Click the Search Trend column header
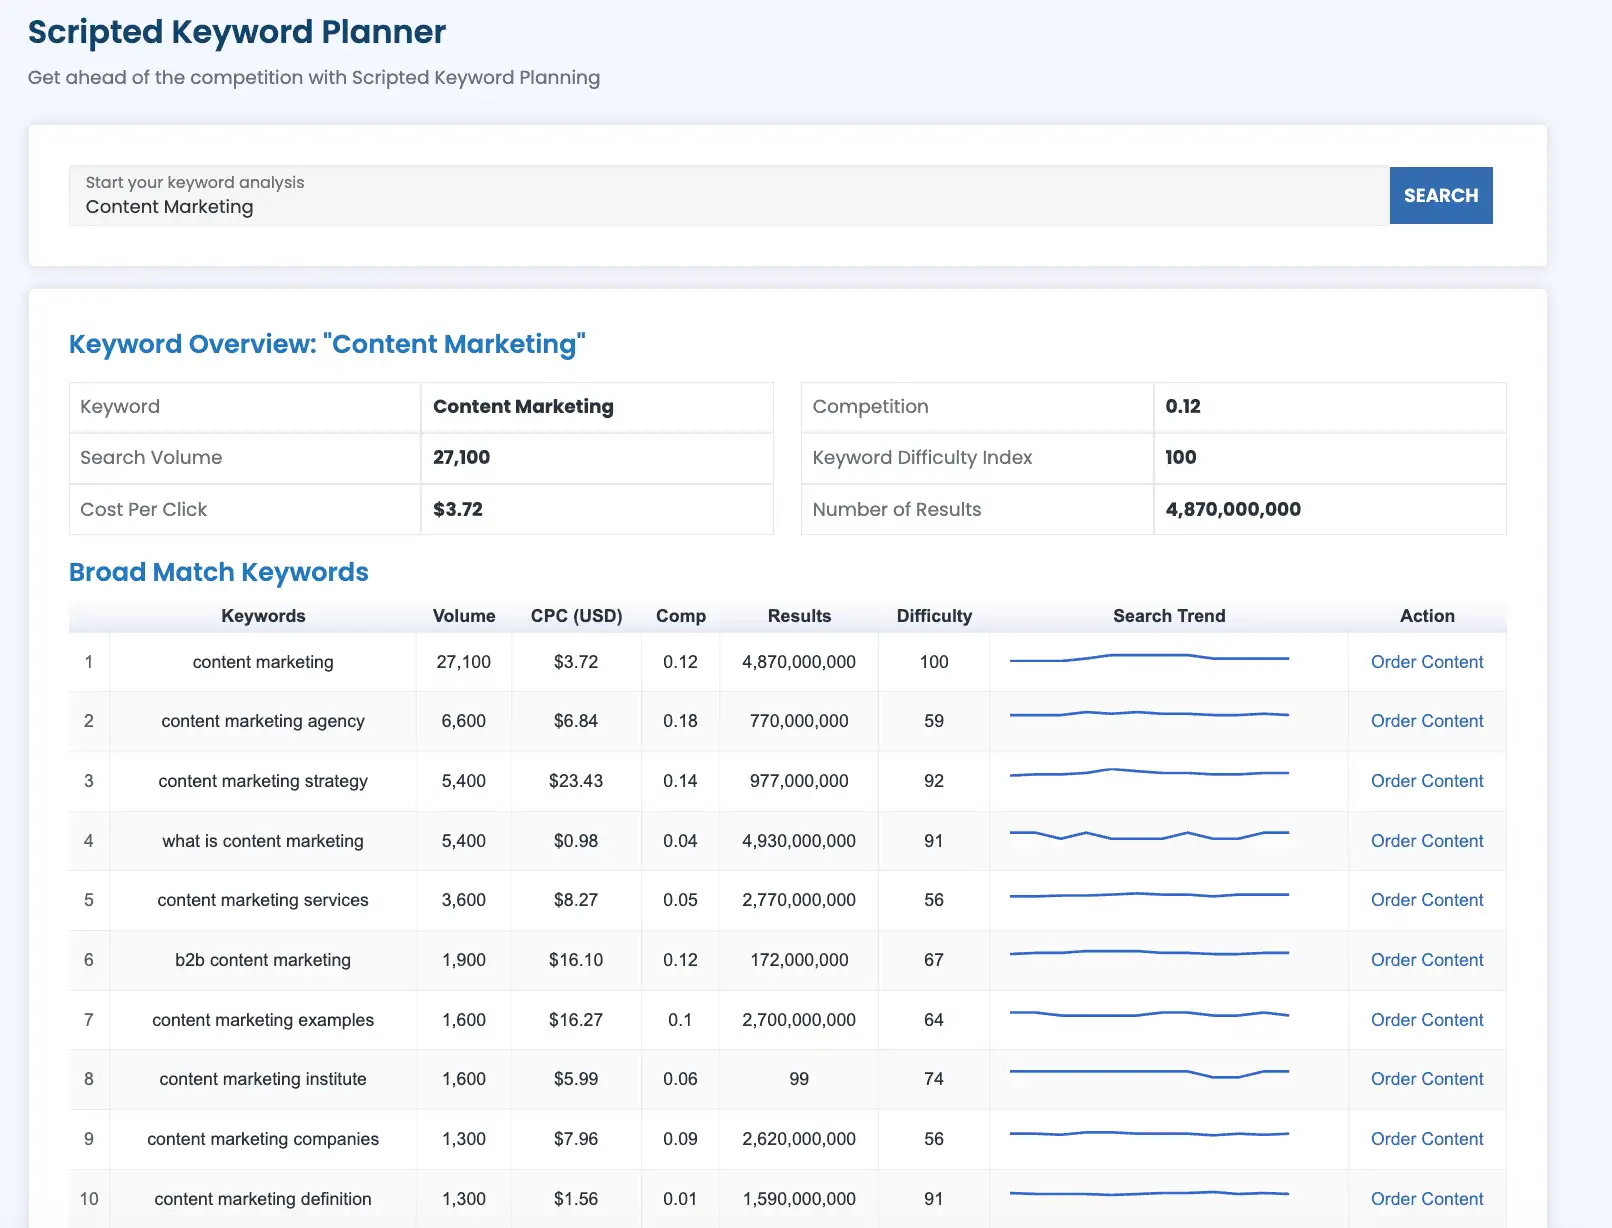Image resolution: width=1612 pixels, height=1228 pixels. click(x=1169, y=616)
